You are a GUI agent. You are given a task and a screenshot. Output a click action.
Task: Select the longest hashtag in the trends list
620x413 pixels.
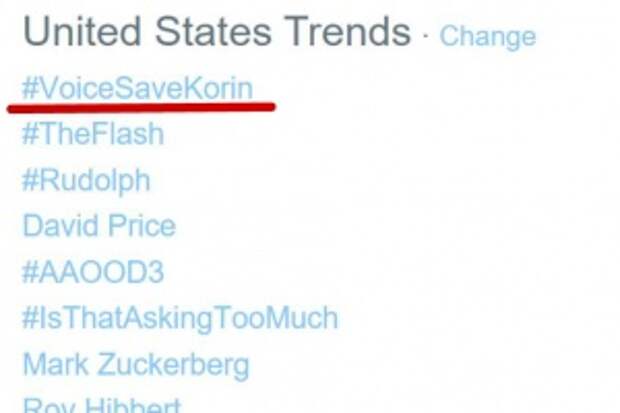coord(180,318)
